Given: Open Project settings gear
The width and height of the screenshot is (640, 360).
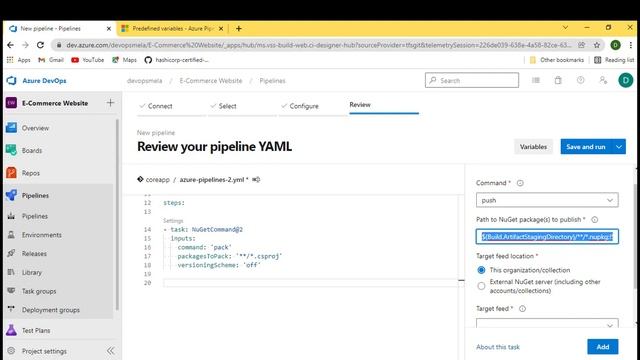Looking at the screenshot, I should (x=11, y=351).
